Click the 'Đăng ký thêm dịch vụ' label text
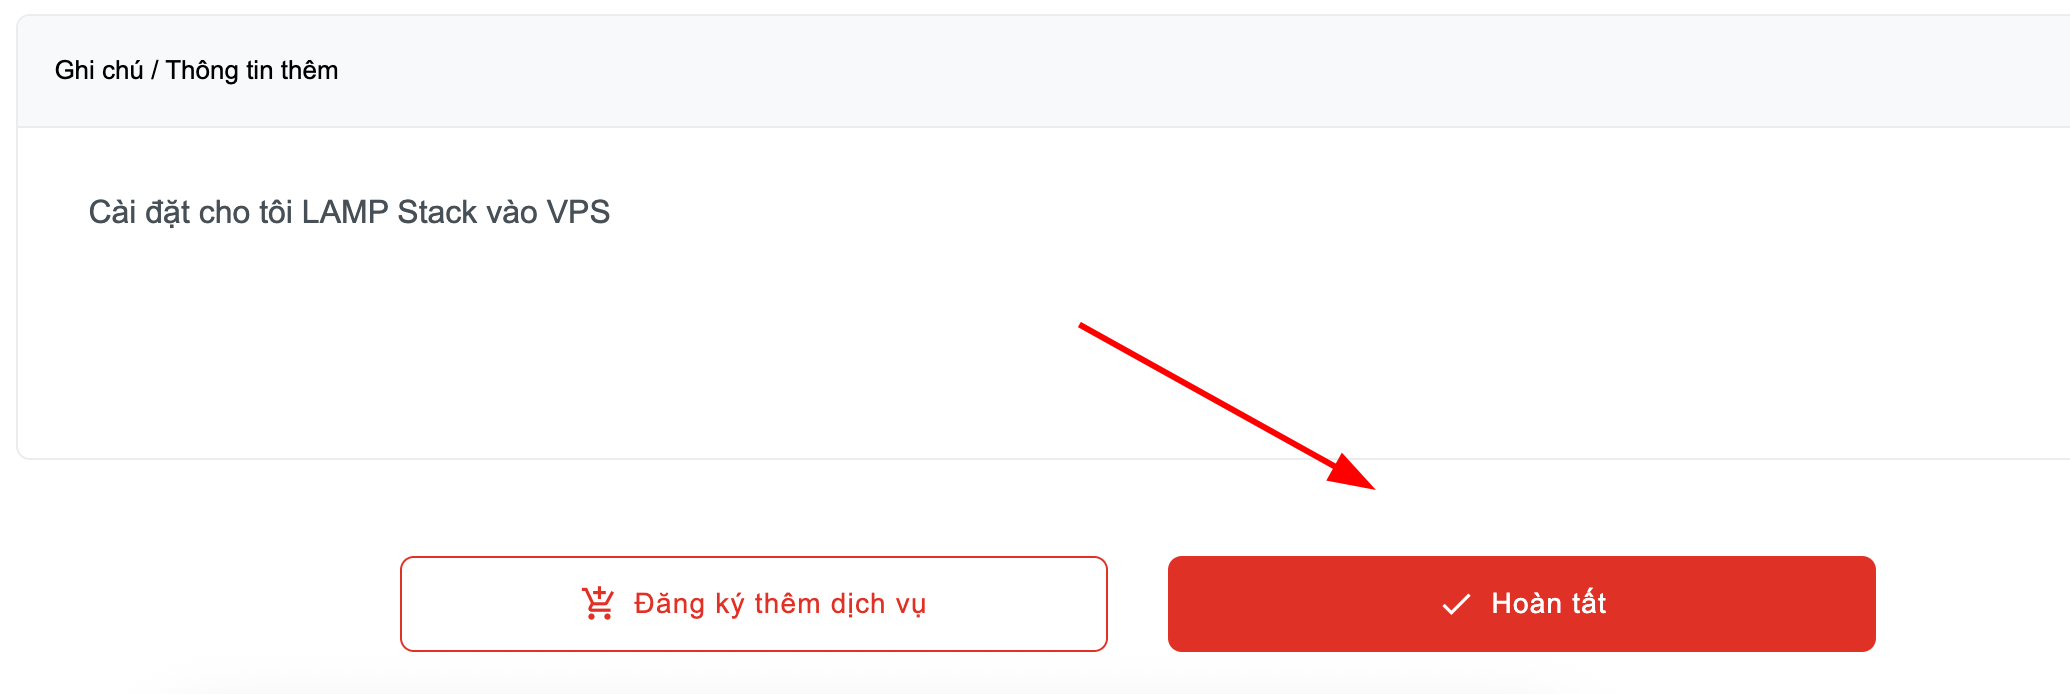Viewport: 2070px width, 694px height. pyautogui.click(x=780, y=604)
